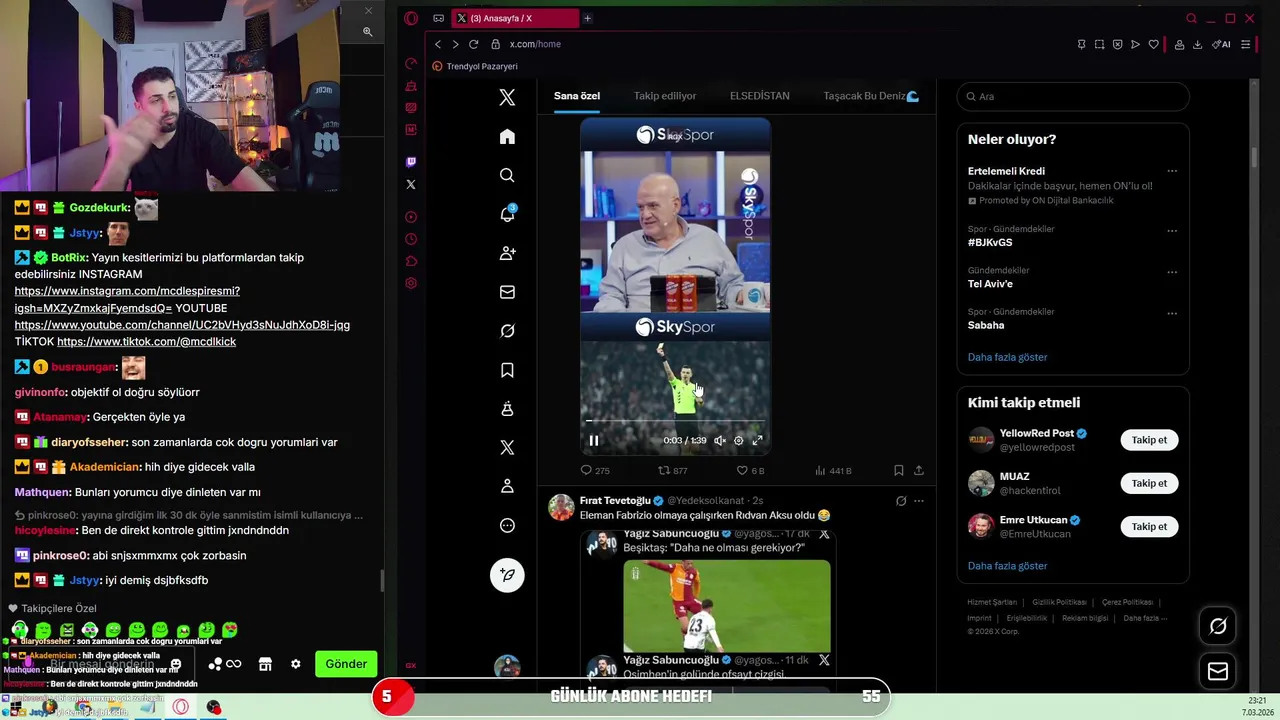This screenshot has height=720, width=1280.
Task: Enter fullscreen for the video
Action: (x=757, y=440)
